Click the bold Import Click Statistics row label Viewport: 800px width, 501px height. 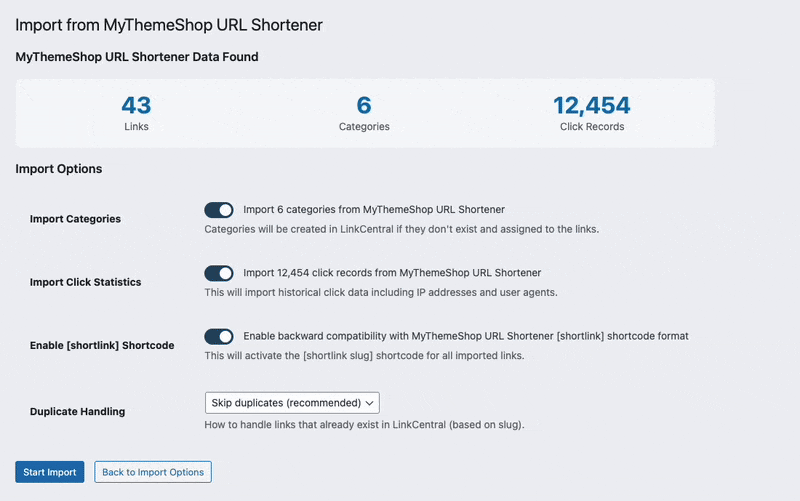[85, 282]
